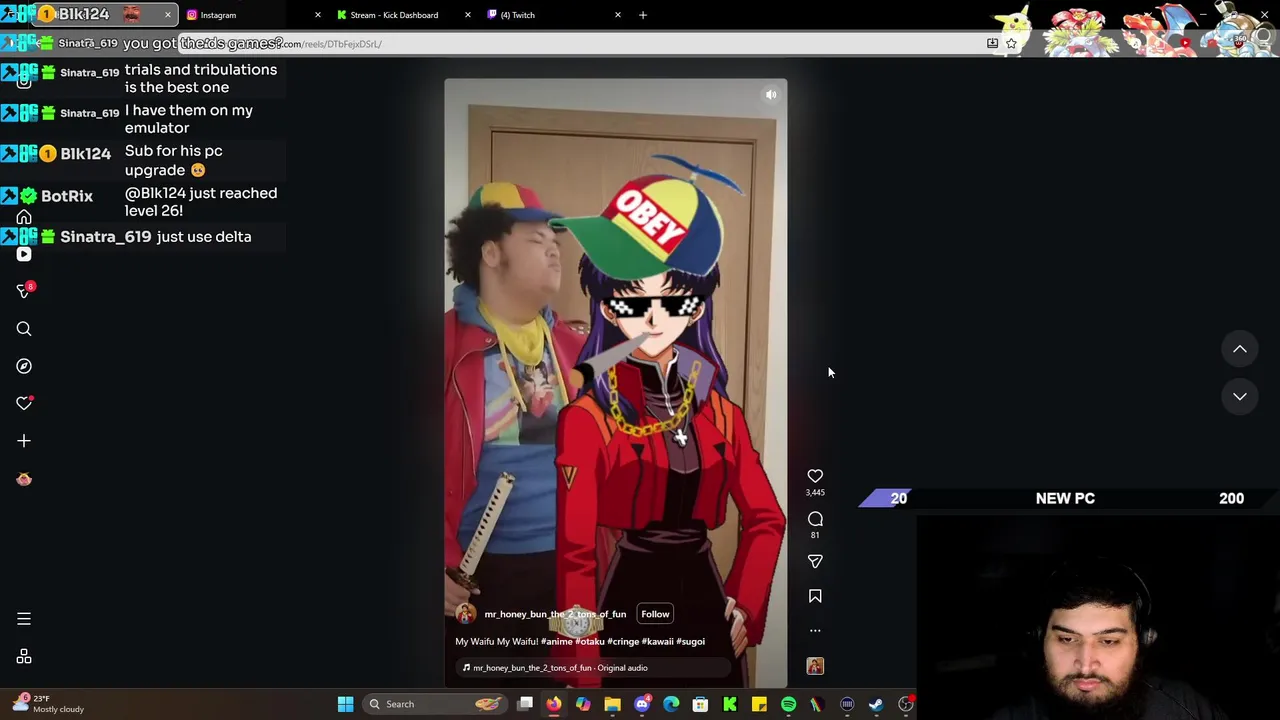Open Microsoft Edge from taskbar
Image resolution: width=1280 pixels, height=720 pixels.
[x=671, y=704]
